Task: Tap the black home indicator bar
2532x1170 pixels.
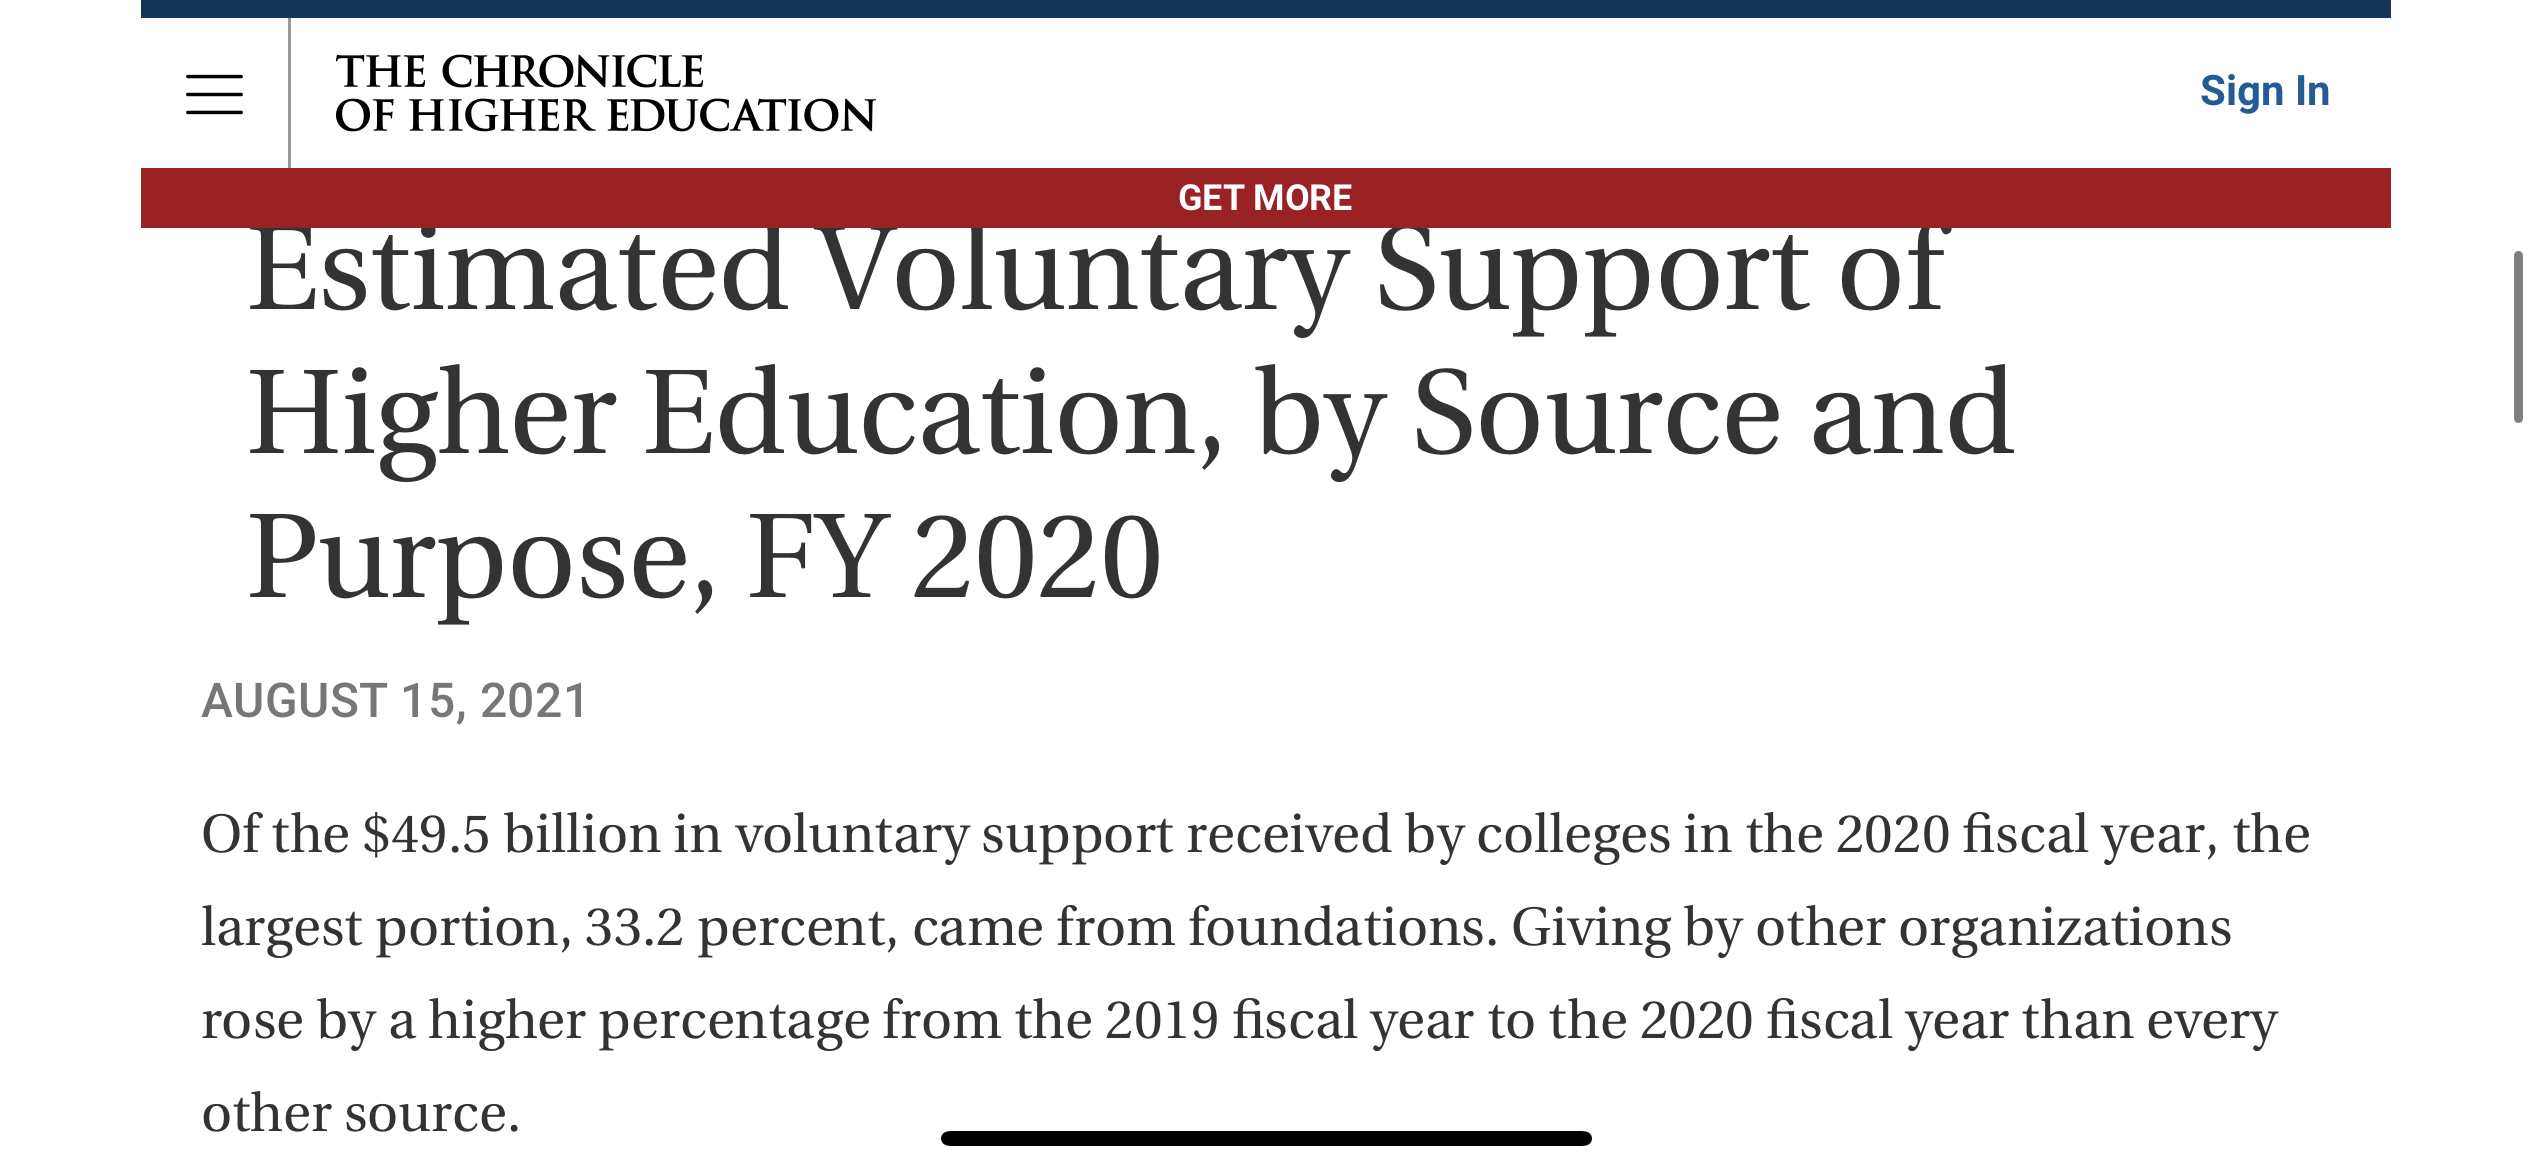Action: coord(1266,1138)
